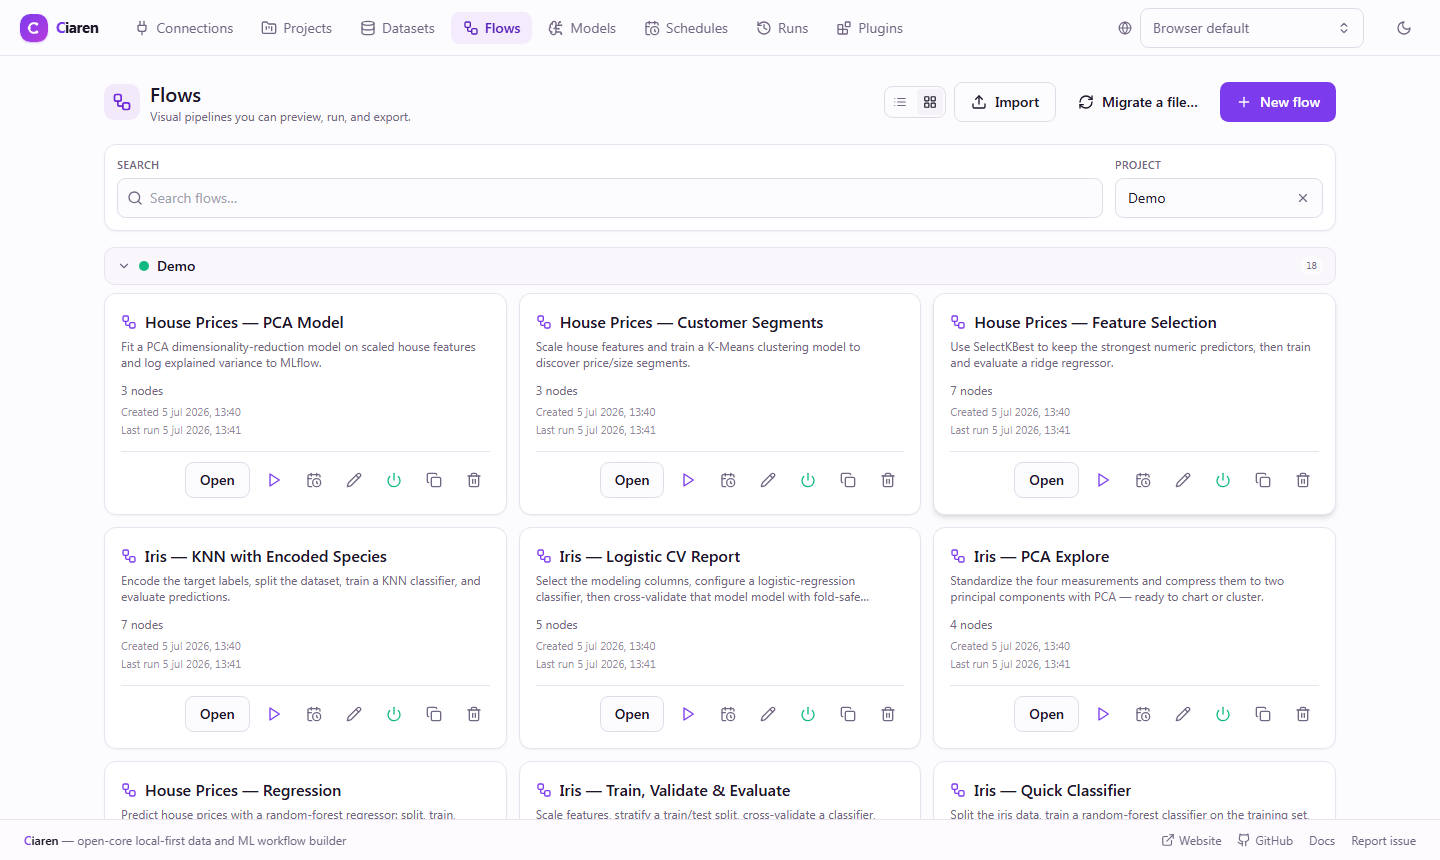Focus the Search flows input
This screenshot has width=1440, height=860.
(610, 198)
